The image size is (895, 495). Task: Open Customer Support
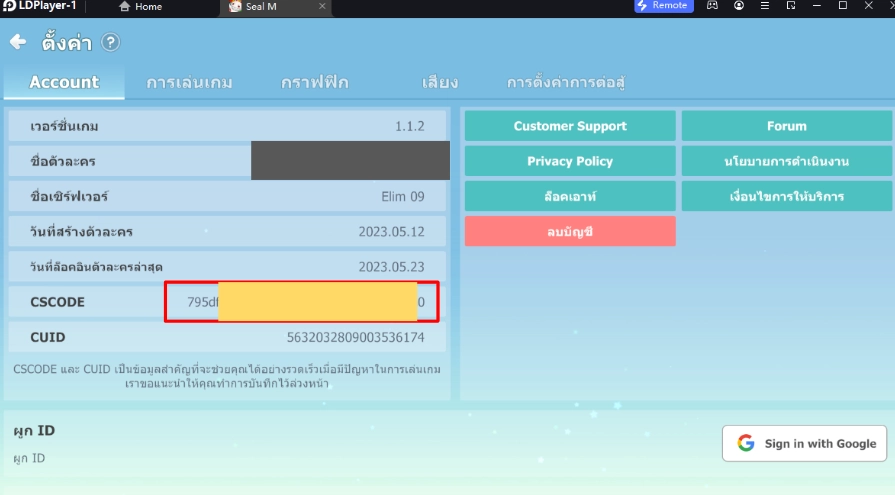(x=570, y=126)
